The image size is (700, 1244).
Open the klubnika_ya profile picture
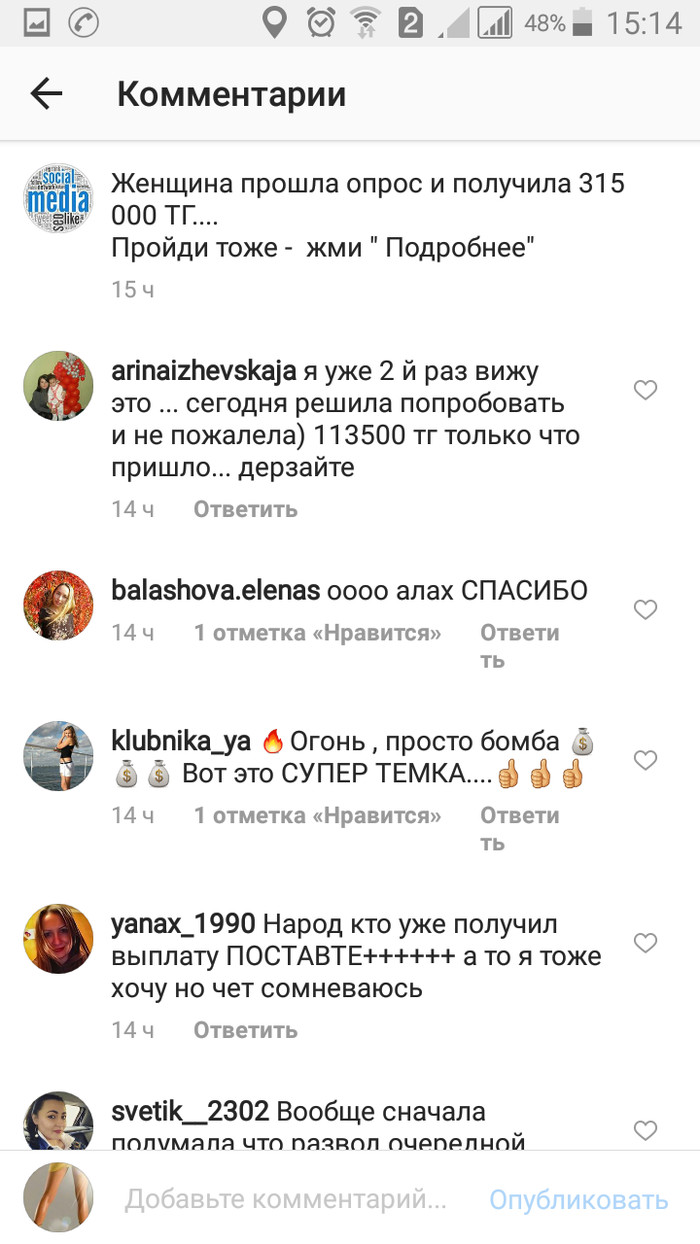pos(58,756)
